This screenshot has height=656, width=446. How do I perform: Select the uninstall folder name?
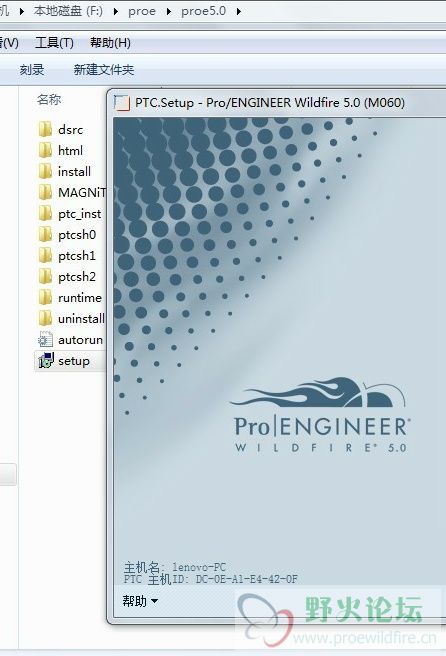tap(81, 319)
